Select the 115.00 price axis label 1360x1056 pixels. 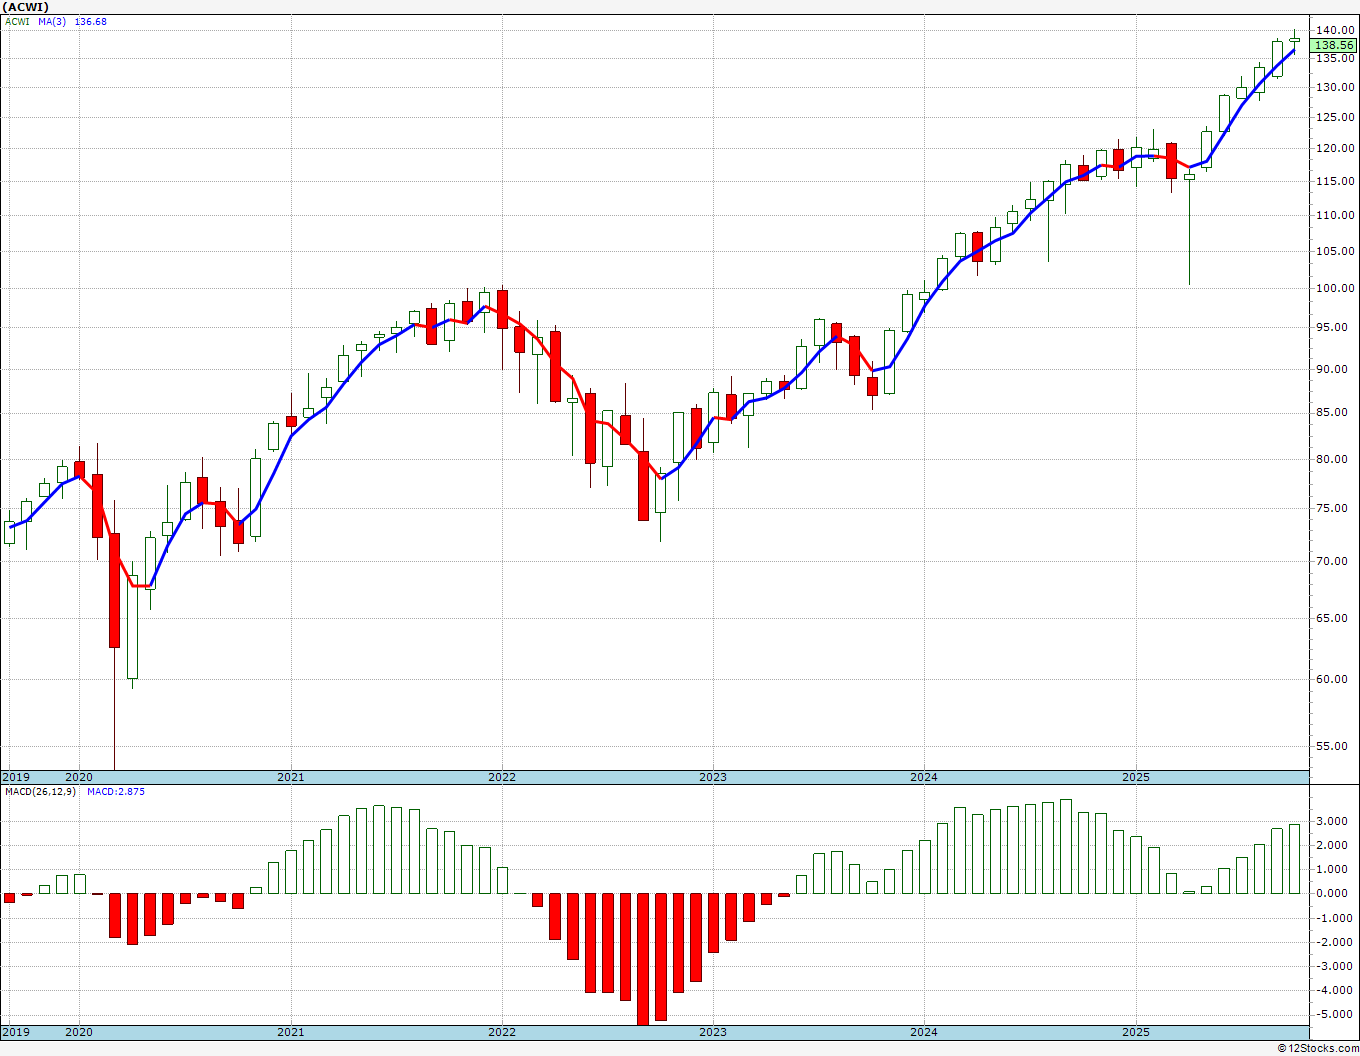pos(1335,181)
